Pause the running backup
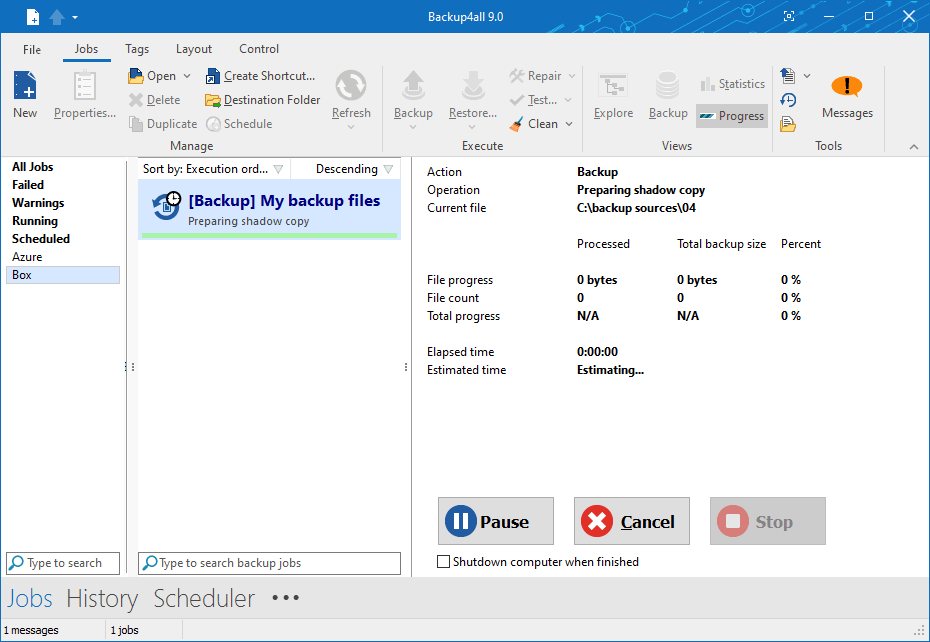Screen dimensions: 930x642 496,521
